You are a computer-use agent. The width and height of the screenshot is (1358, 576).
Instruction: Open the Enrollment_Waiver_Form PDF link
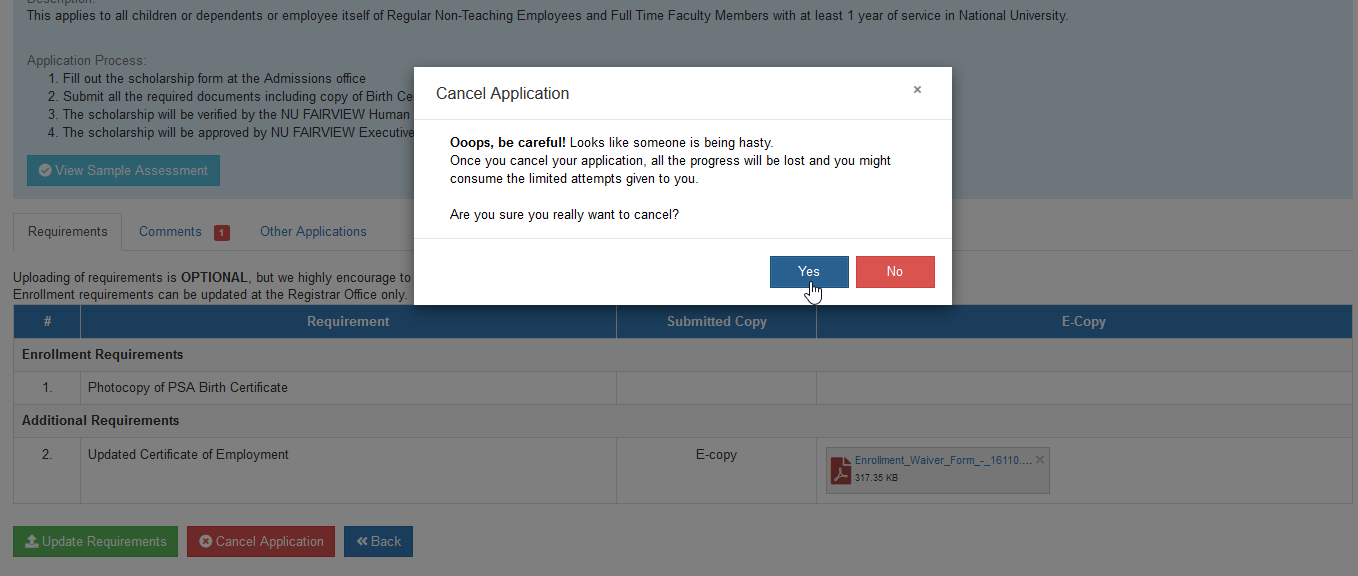(943, 461)
